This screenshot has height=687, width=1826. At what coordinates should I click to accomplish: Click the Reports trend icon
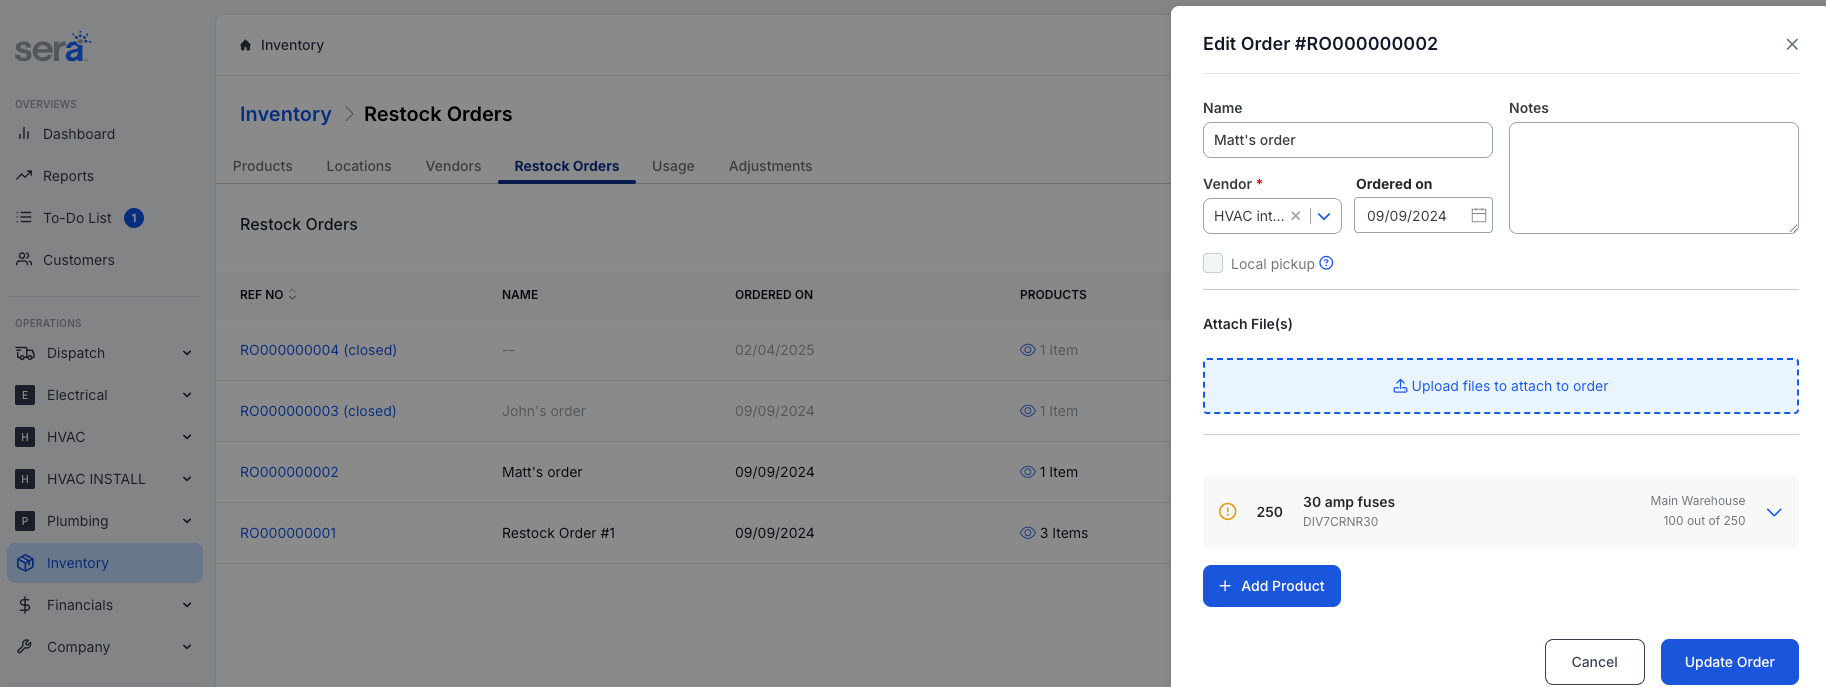tap(24, 175)
